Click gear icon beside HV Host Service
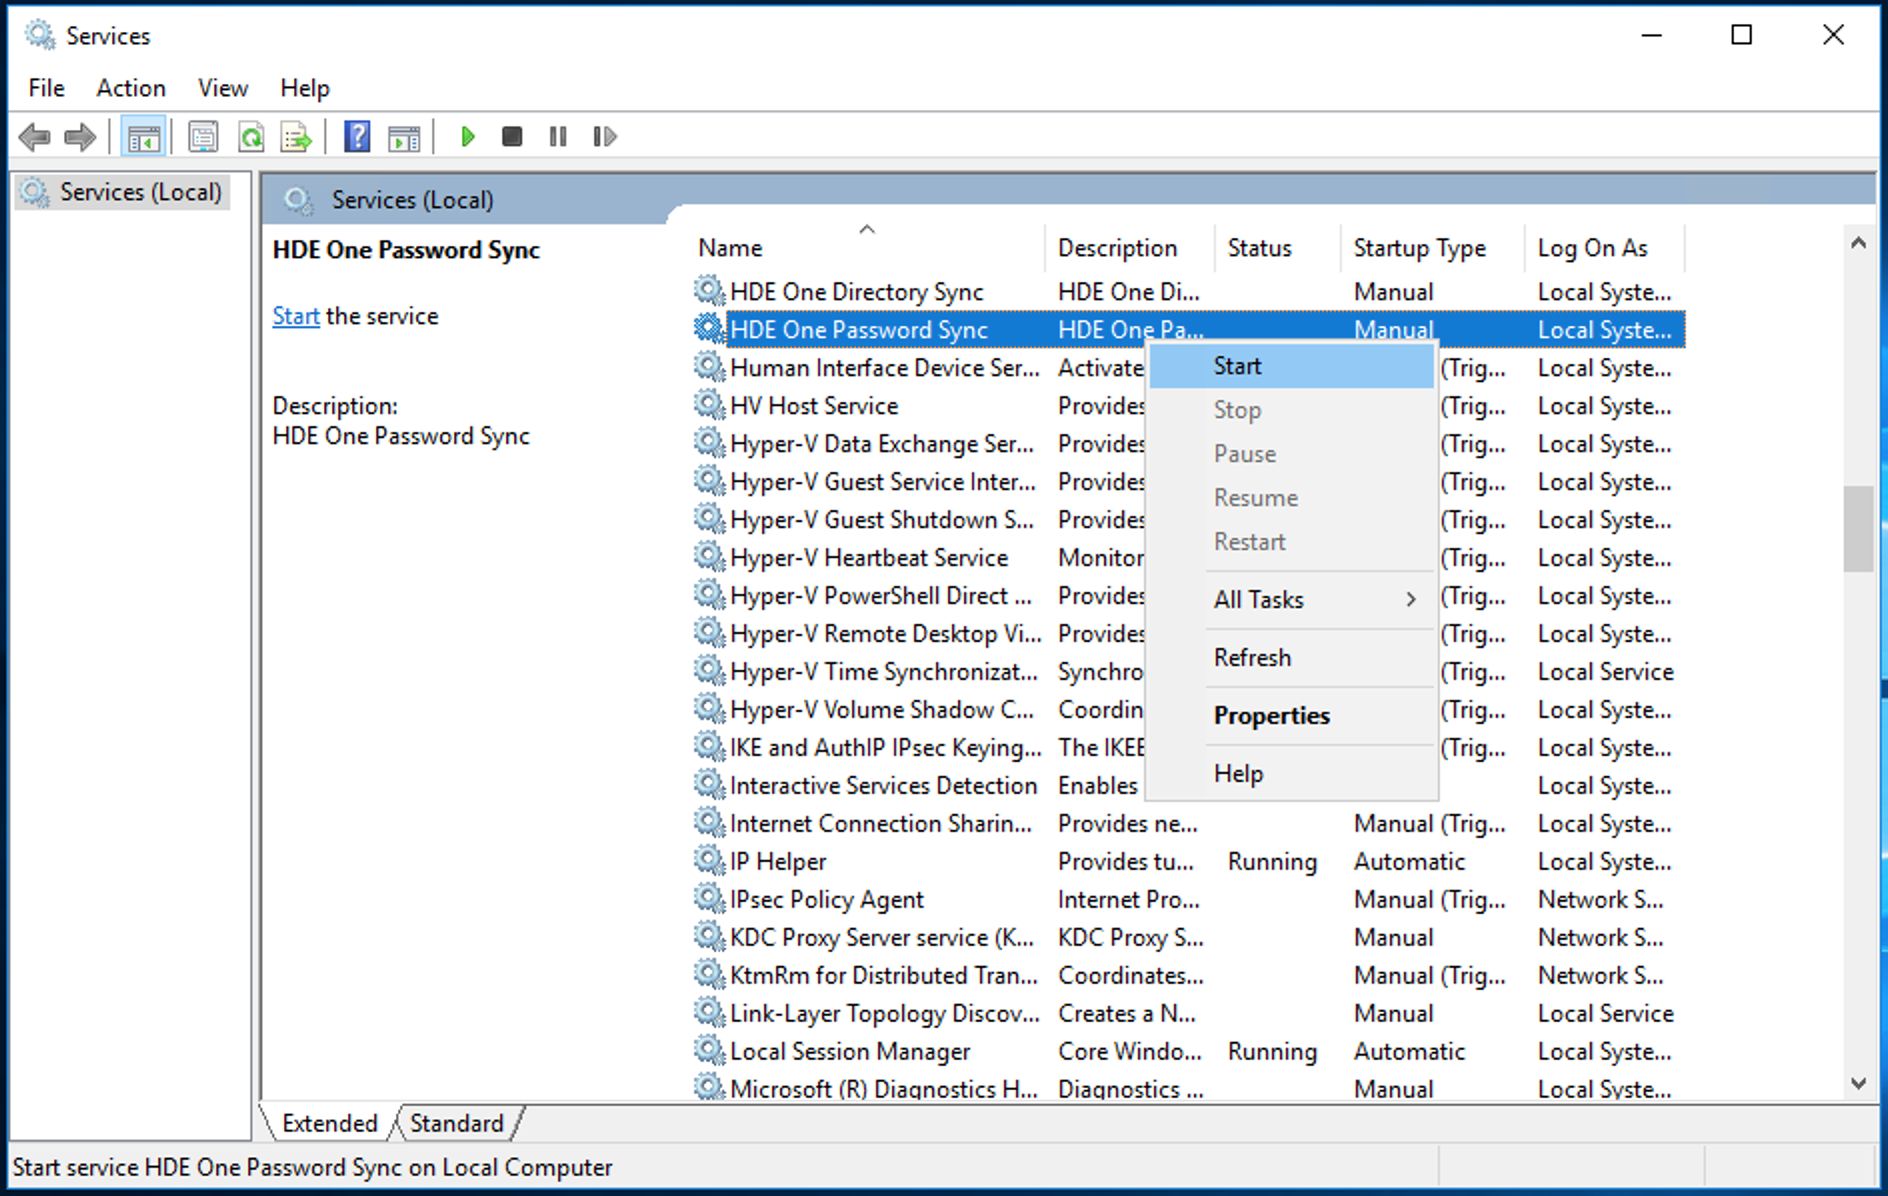Viewport: 1888px width, 1196px height. tap(709, 405)
